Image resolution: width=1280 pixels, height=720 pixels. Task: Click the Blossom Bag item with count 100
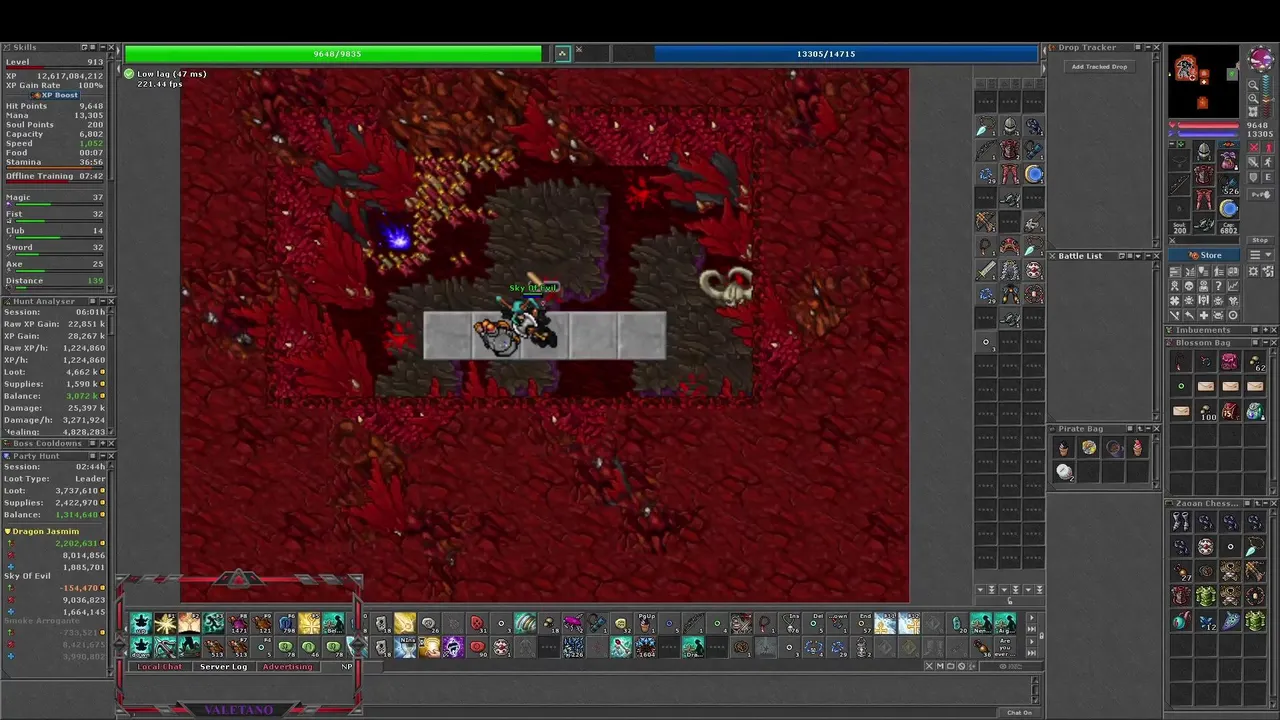click(1207, 411)
